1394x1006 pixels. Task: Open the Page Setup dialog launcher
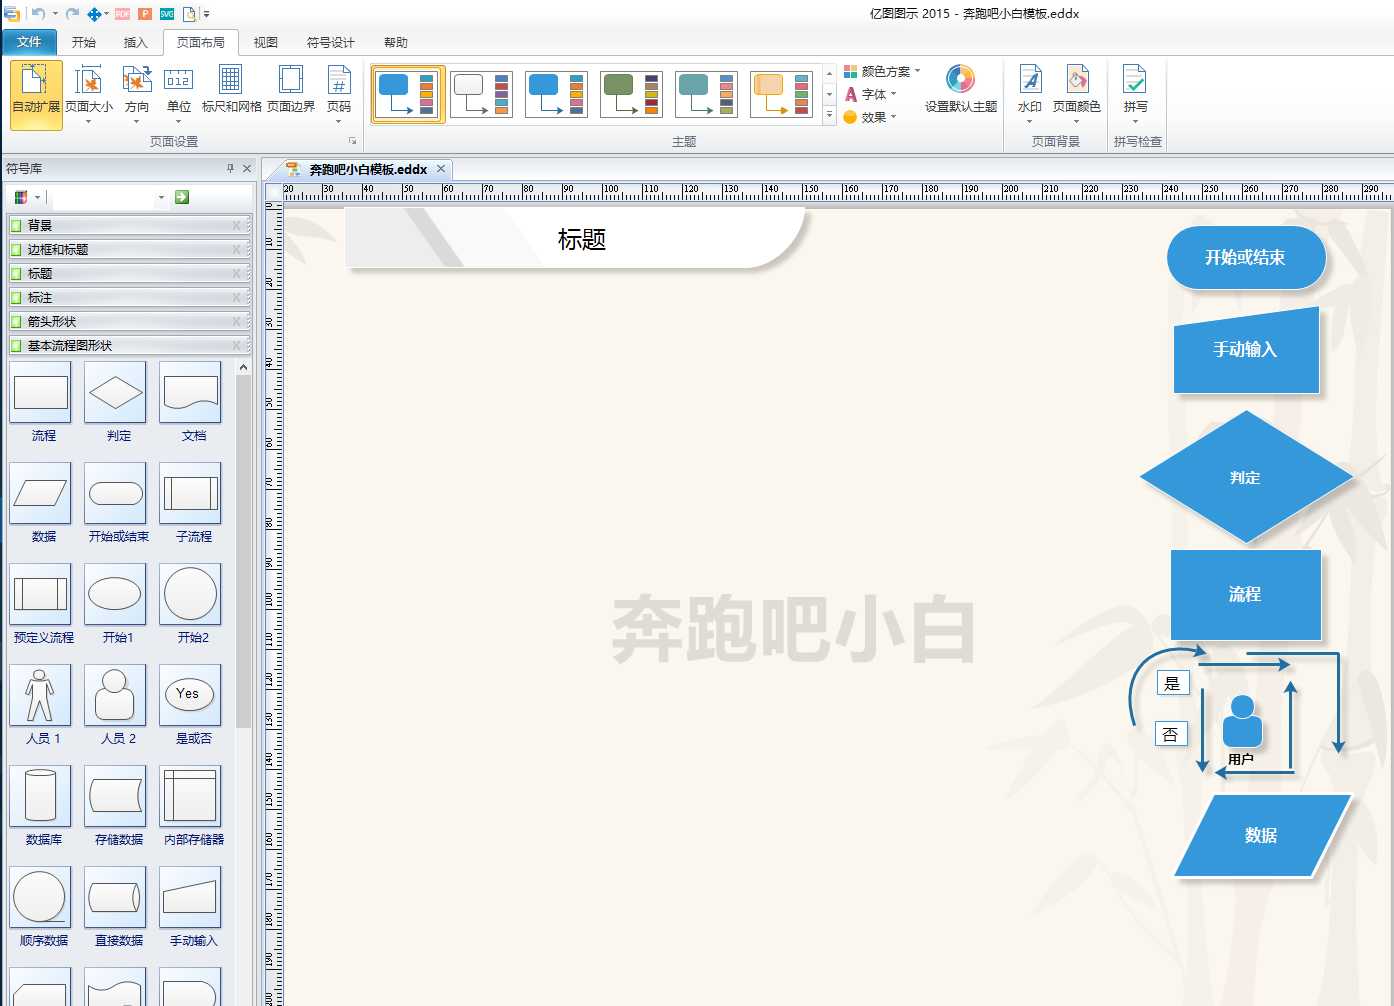point(352,141)
